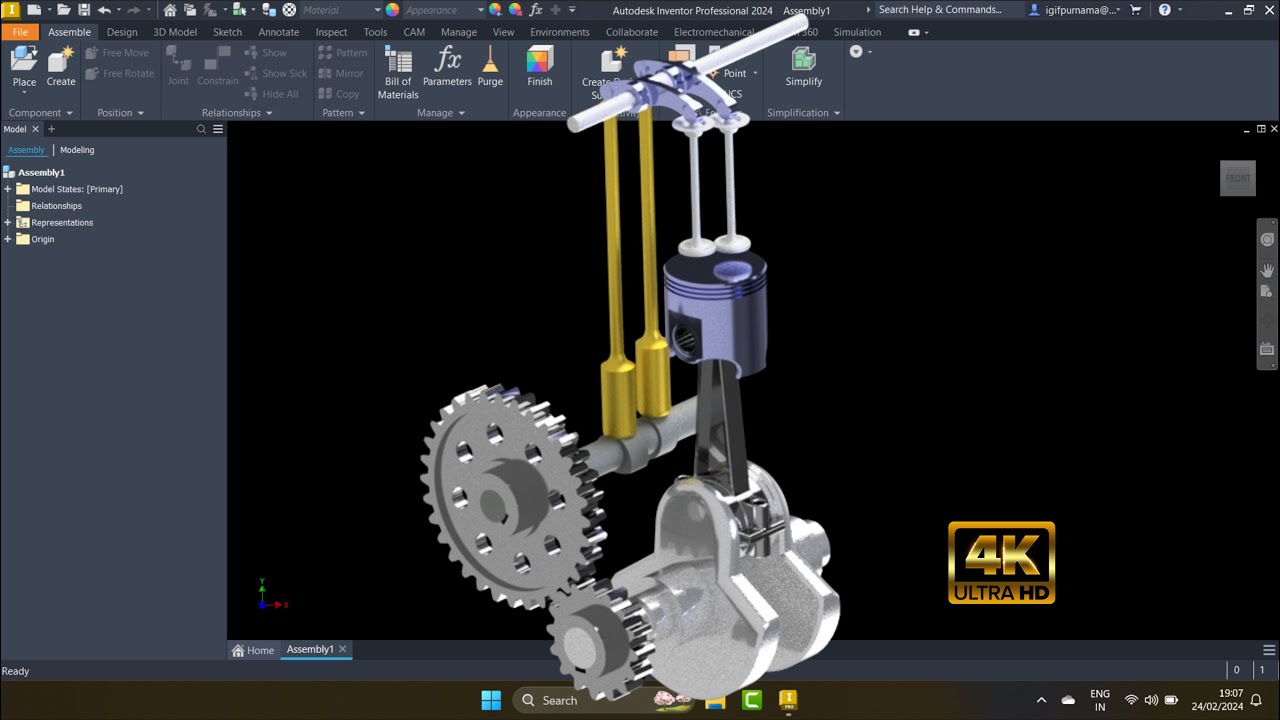Click the shopping cart icon
The image size is (1280, 720).
1136,10
